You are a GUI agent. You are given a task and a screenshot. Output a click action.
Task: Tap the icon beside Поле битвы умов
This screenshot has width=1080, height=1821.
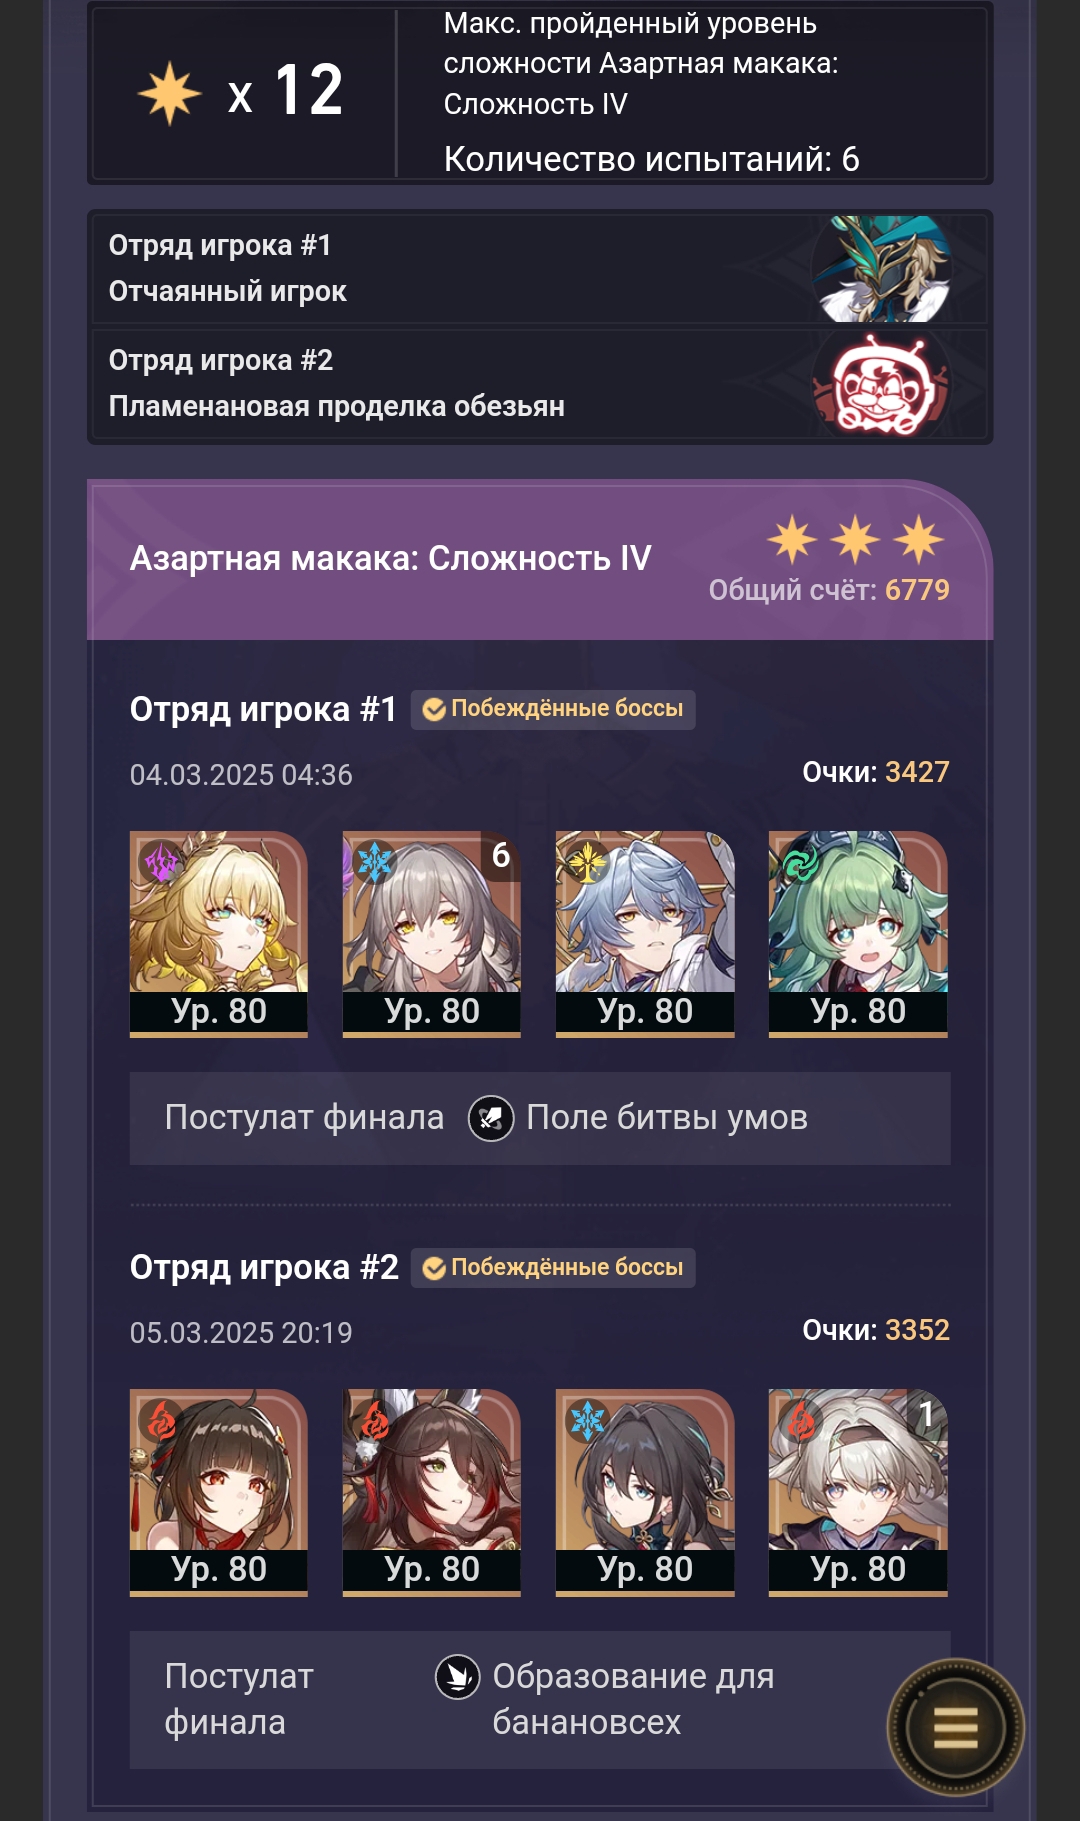point(491,1118)
